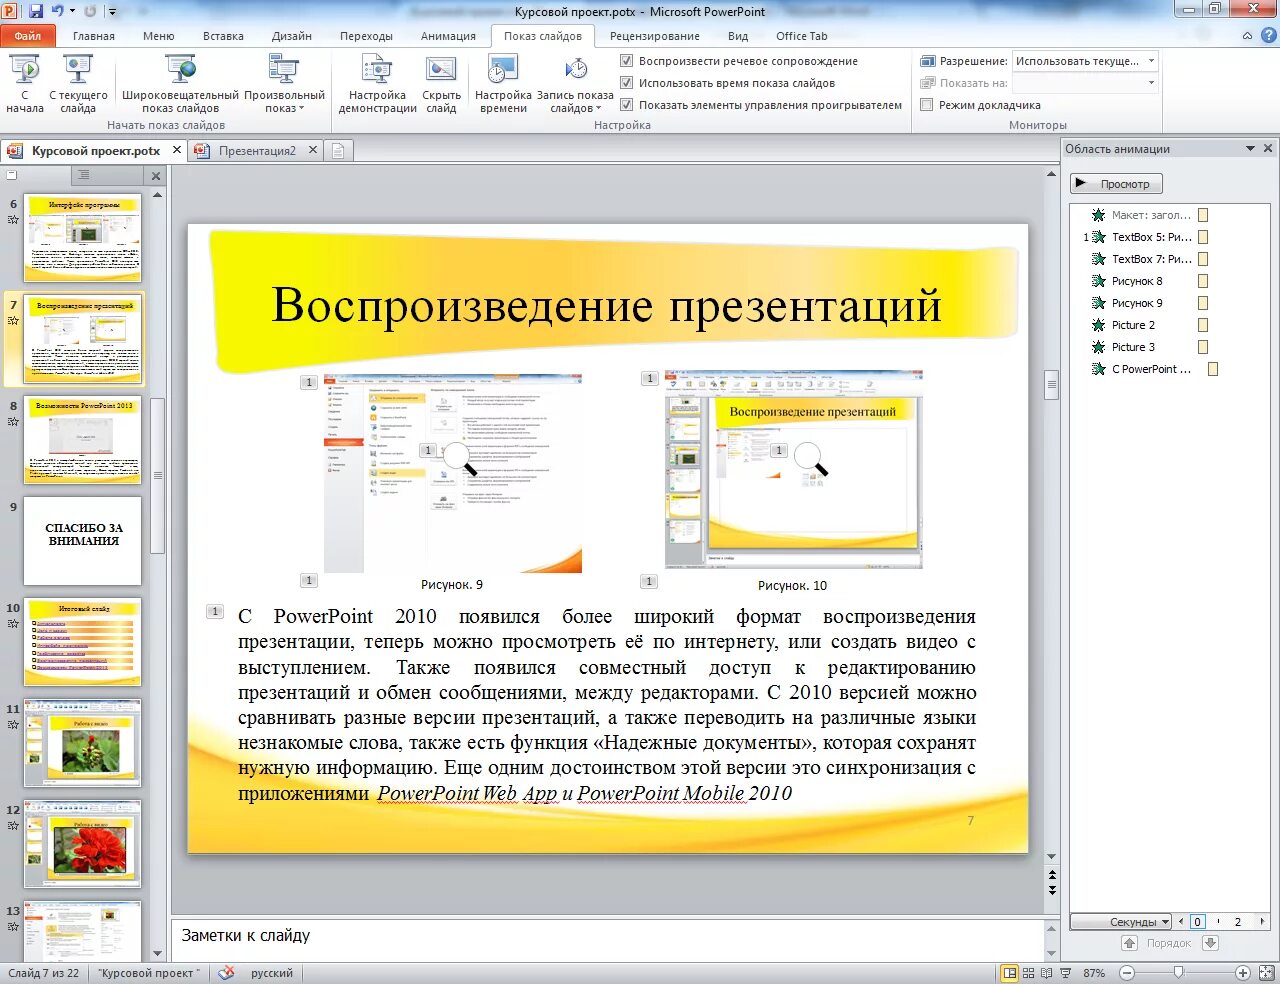The width and height of the screenshot is (1280, 984).
Task: Save presentation via quick access toolbar
Action: 36,11
